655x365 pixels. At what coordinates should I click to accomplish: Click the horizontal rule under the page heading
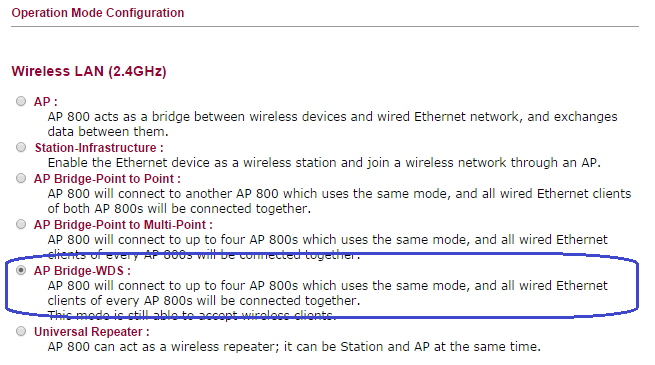click(x=325, y=26)
